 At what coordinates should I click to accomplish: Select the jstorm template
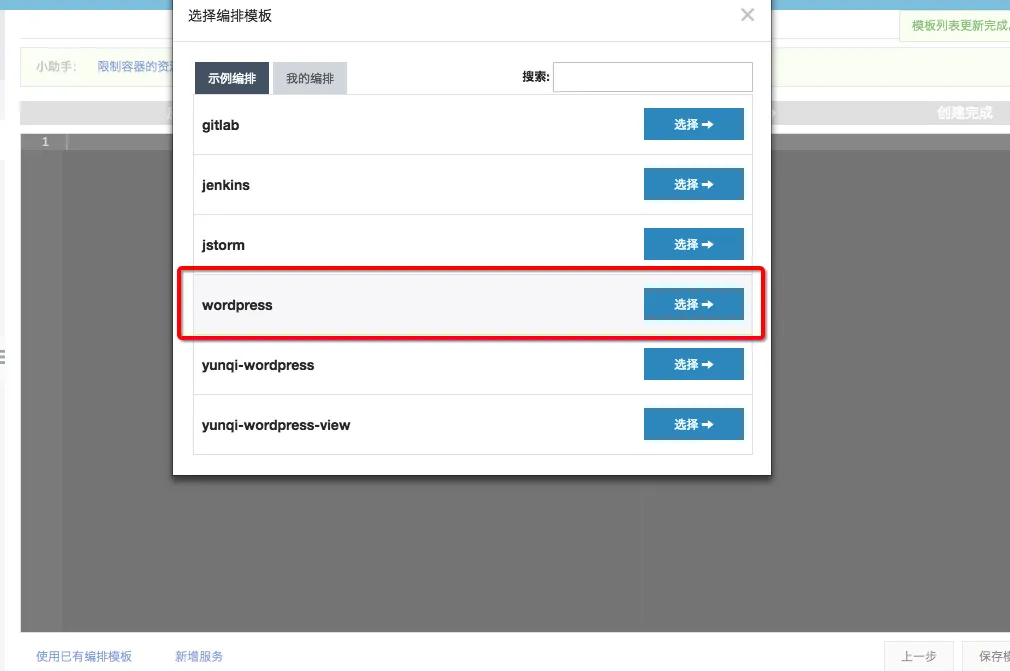click(694, 244)
